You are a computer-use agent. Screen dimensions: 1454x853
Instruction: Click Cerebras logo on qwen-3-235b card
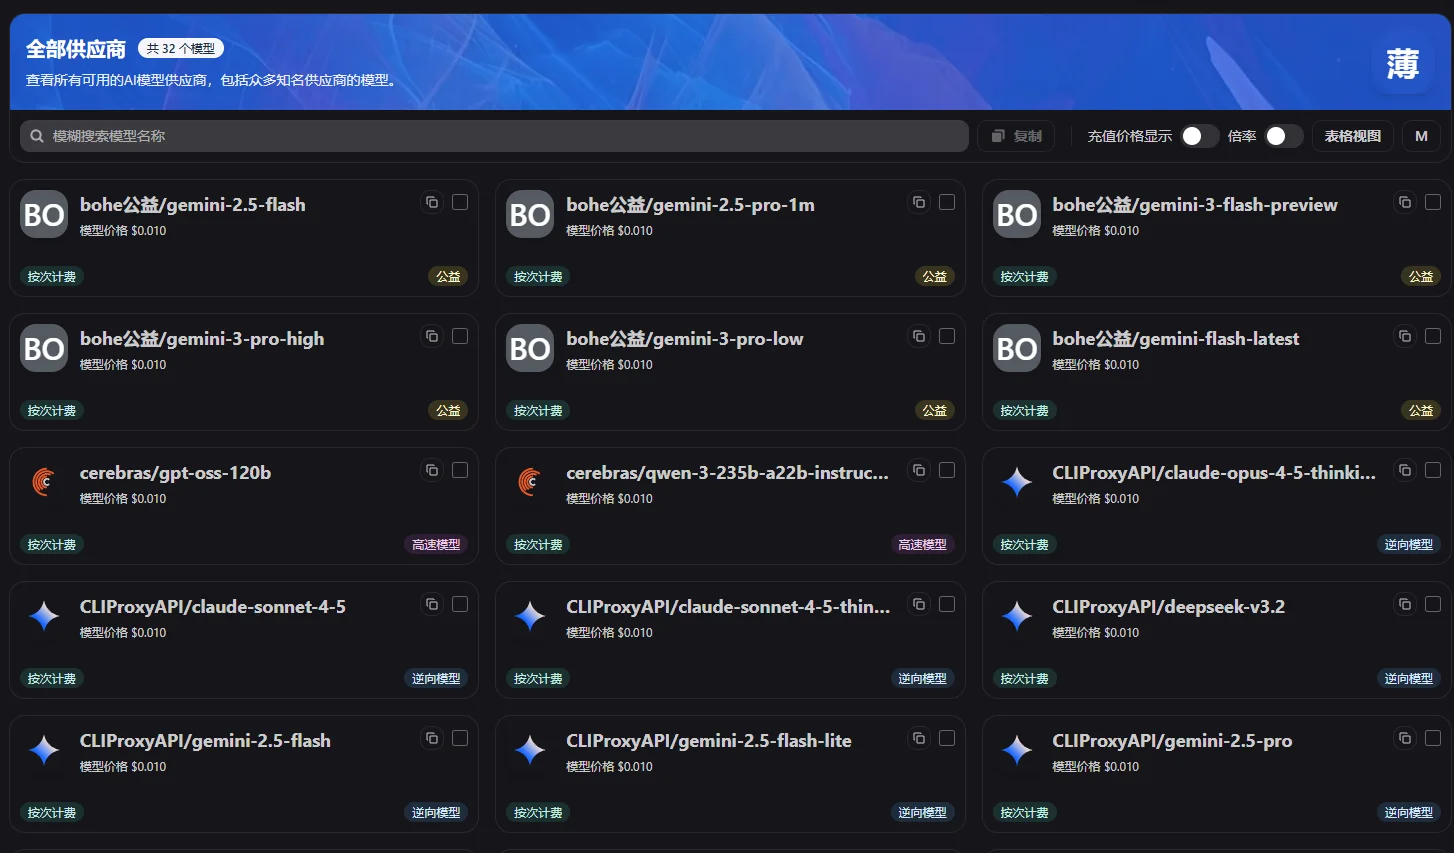pos(530,483)
